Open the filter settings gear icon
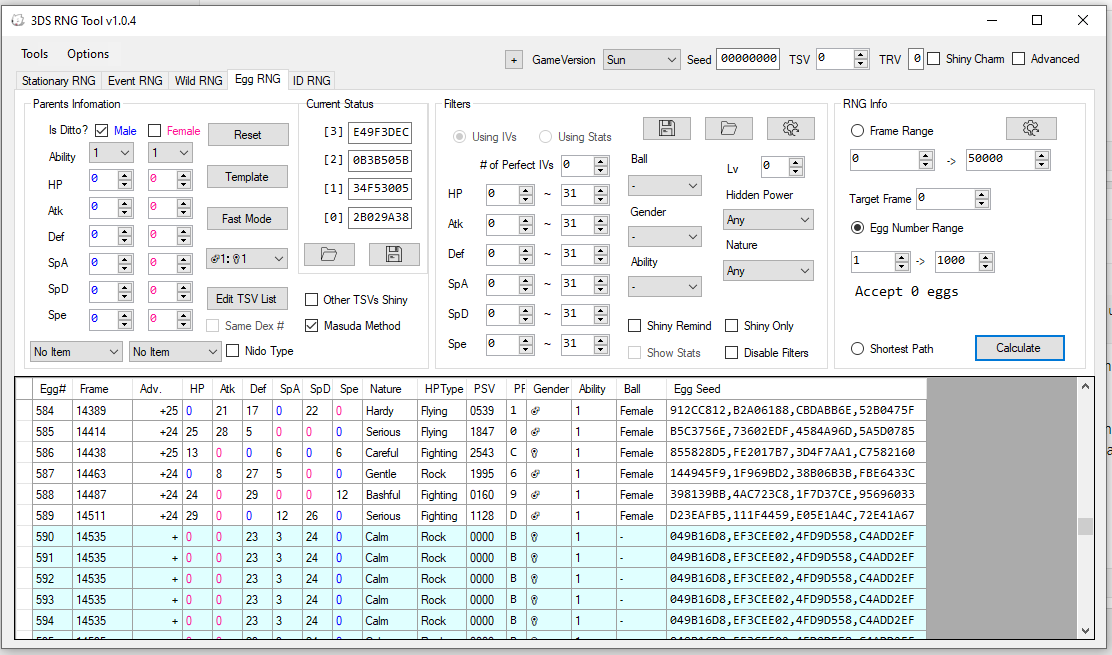Image resolution: width=1112 pixels, height=655 pixels. 790,128
